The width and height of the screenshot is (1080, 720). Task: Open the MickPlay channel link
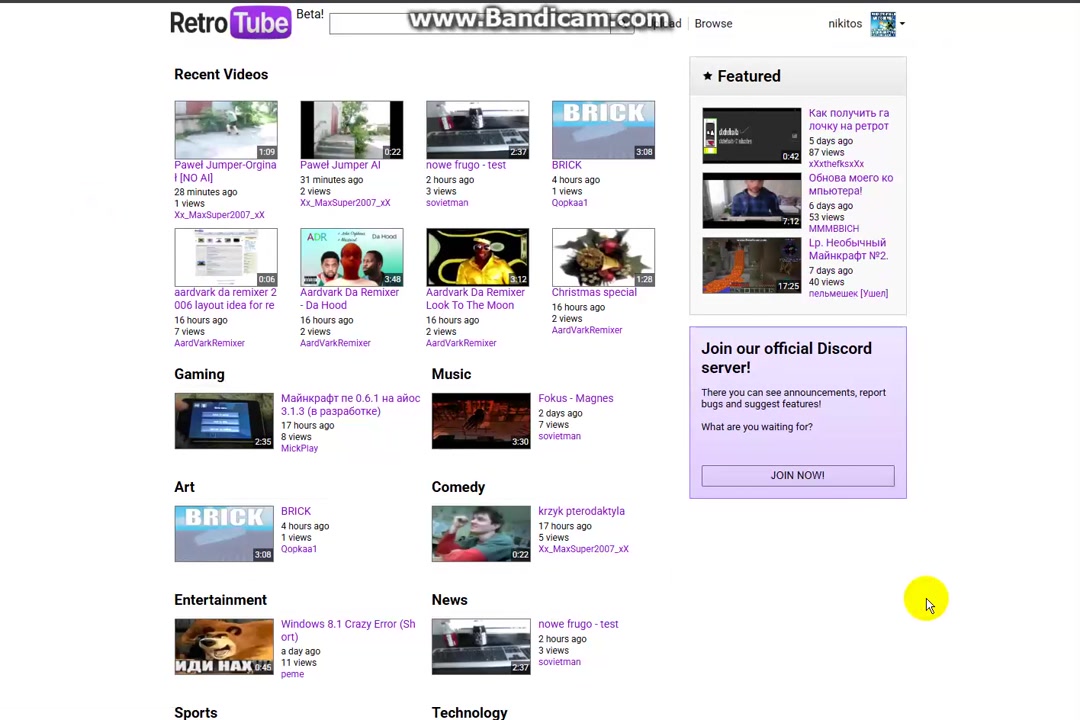pyautogui.click(x=299, y=449)
